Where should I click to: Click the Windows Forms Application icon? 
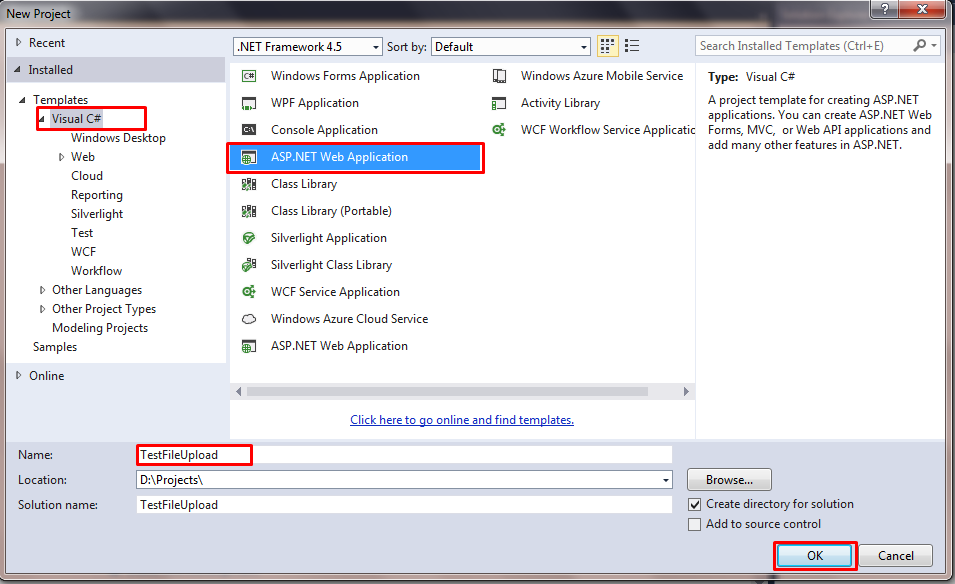click(x=249, y=76)
